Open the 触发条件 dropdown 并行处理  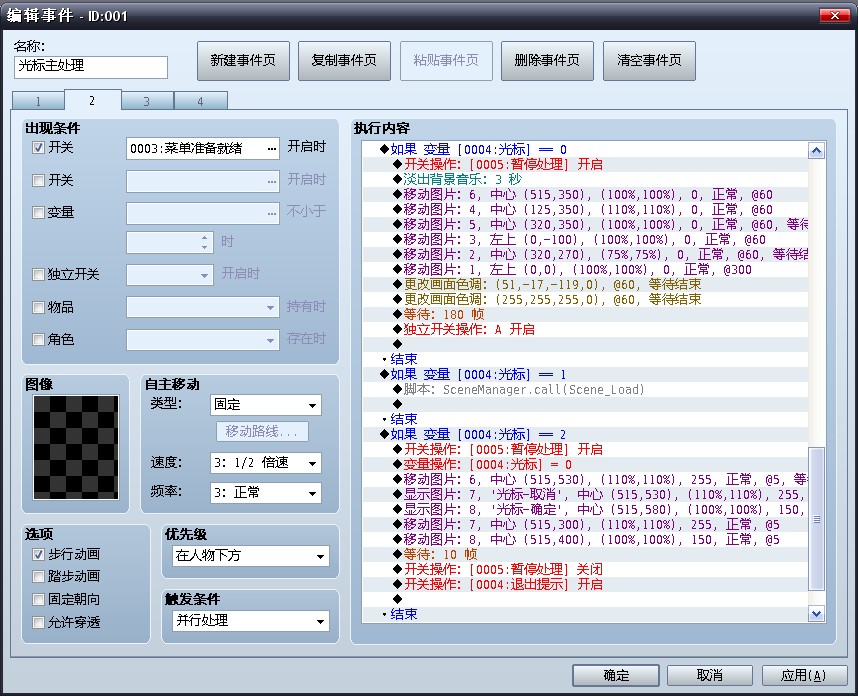251,620
